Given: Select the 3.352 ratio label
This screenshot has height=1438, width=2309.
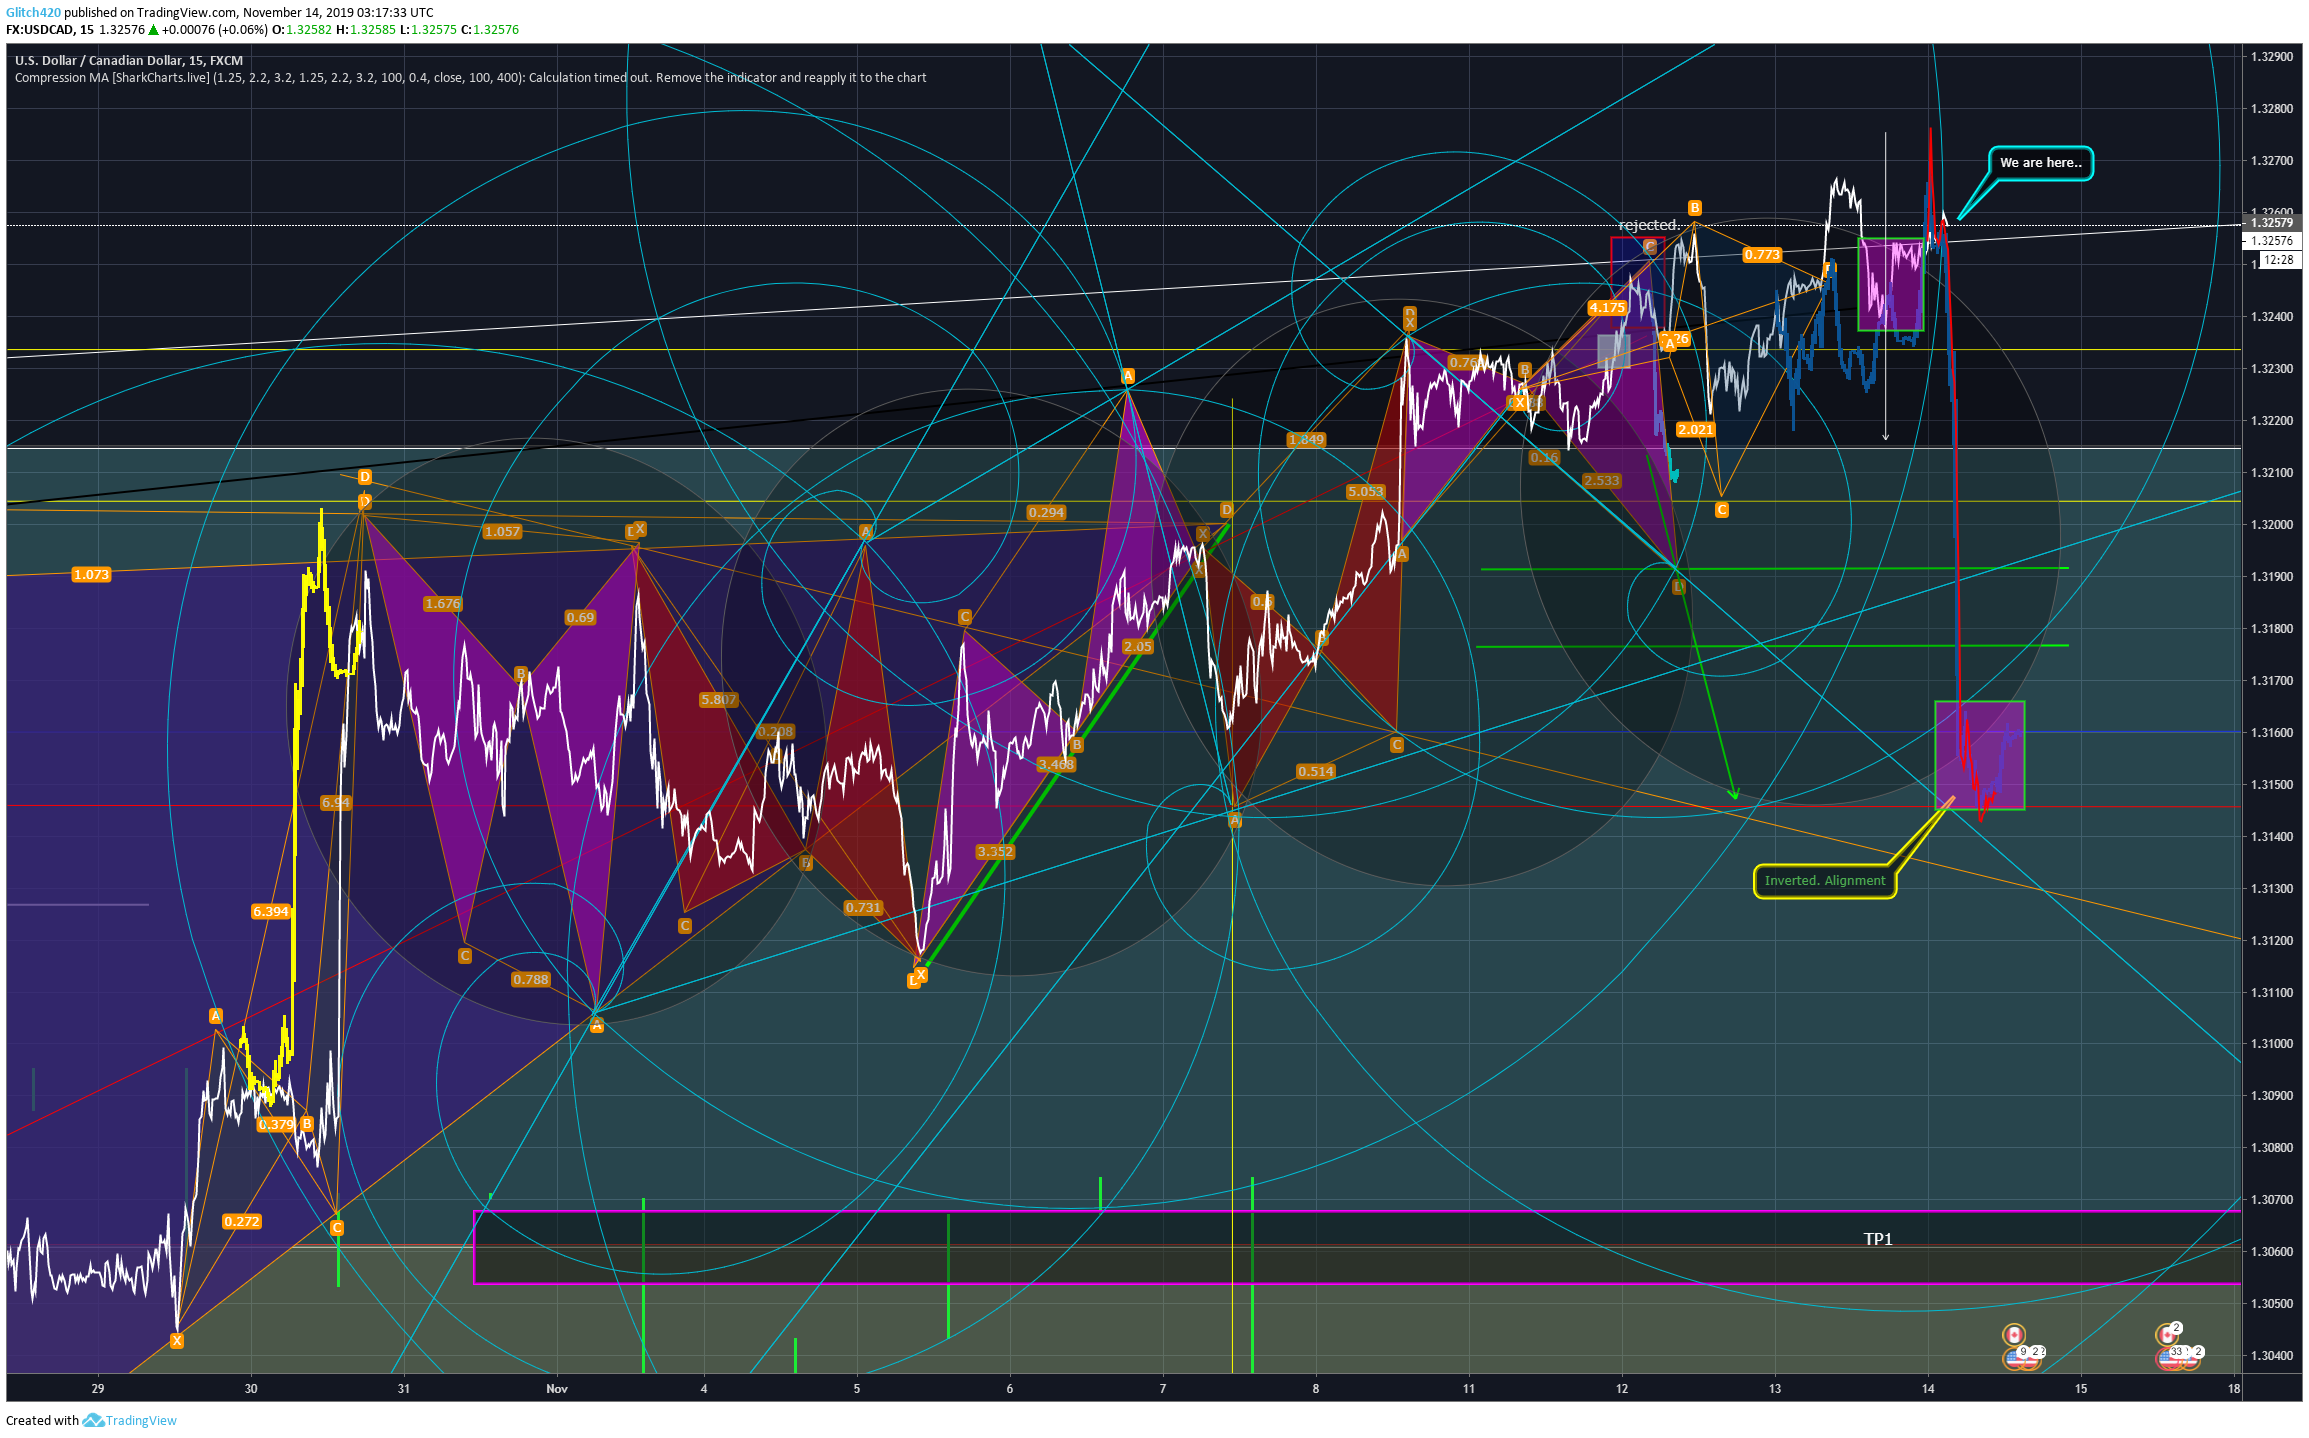Looking at the screenshot, I should tap(995, 851).
